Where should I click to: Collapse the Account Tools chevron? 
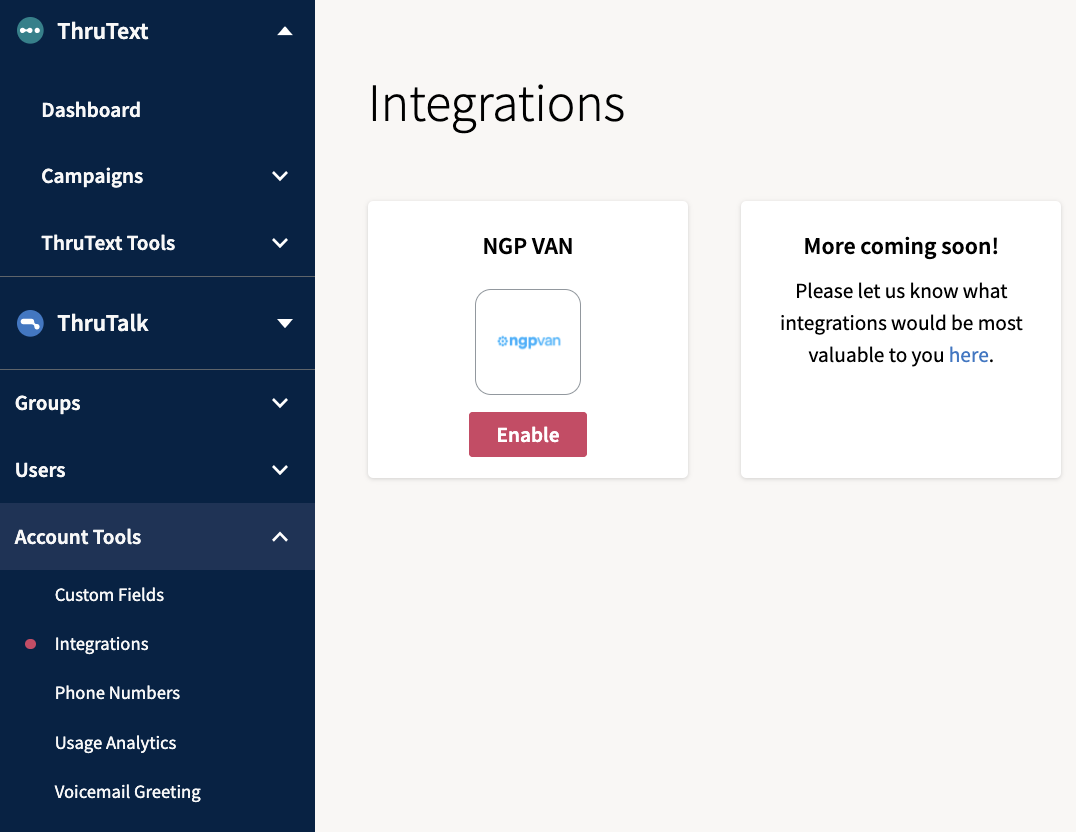280,537
